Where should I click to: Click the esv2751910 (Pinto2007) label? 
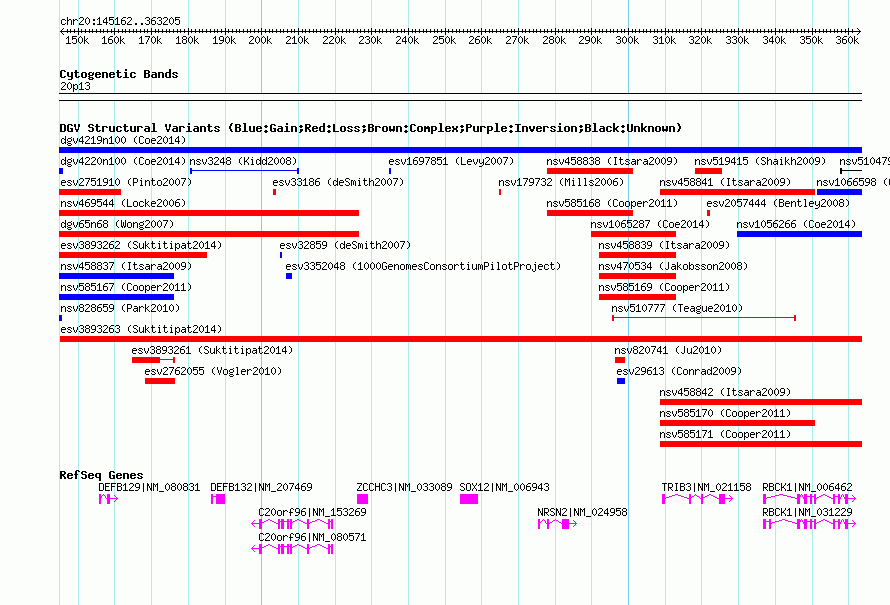pyautogui.click(x=126, y=182)
